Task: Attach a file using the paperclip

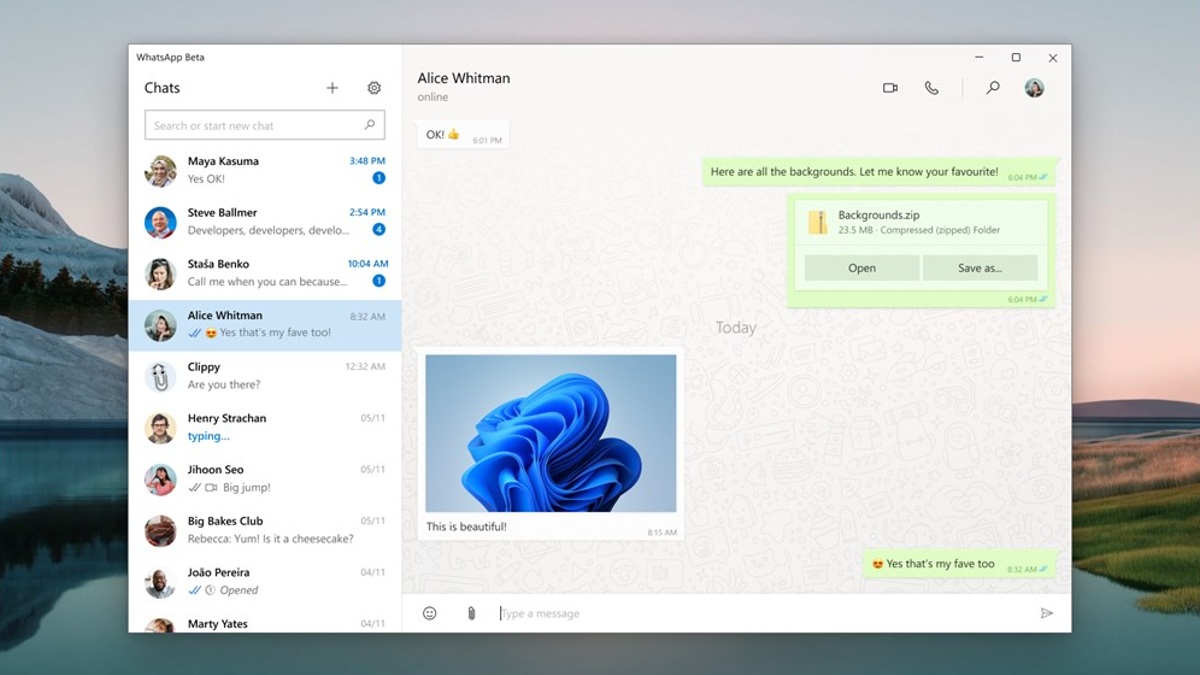Action: (469, 613)
